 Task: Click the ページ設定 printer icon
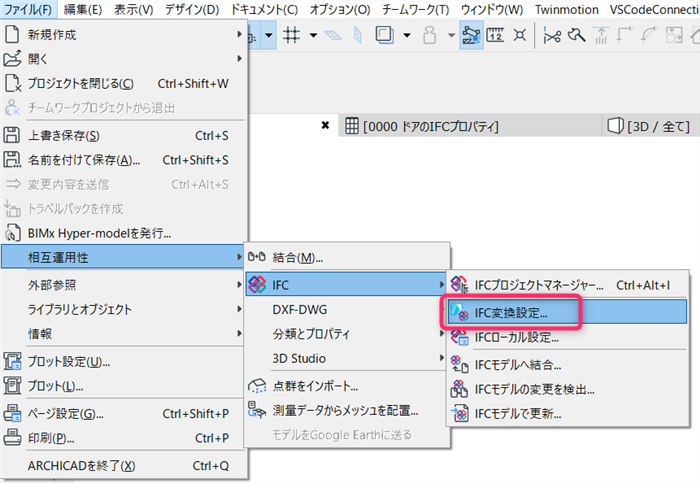coord(12,413)
